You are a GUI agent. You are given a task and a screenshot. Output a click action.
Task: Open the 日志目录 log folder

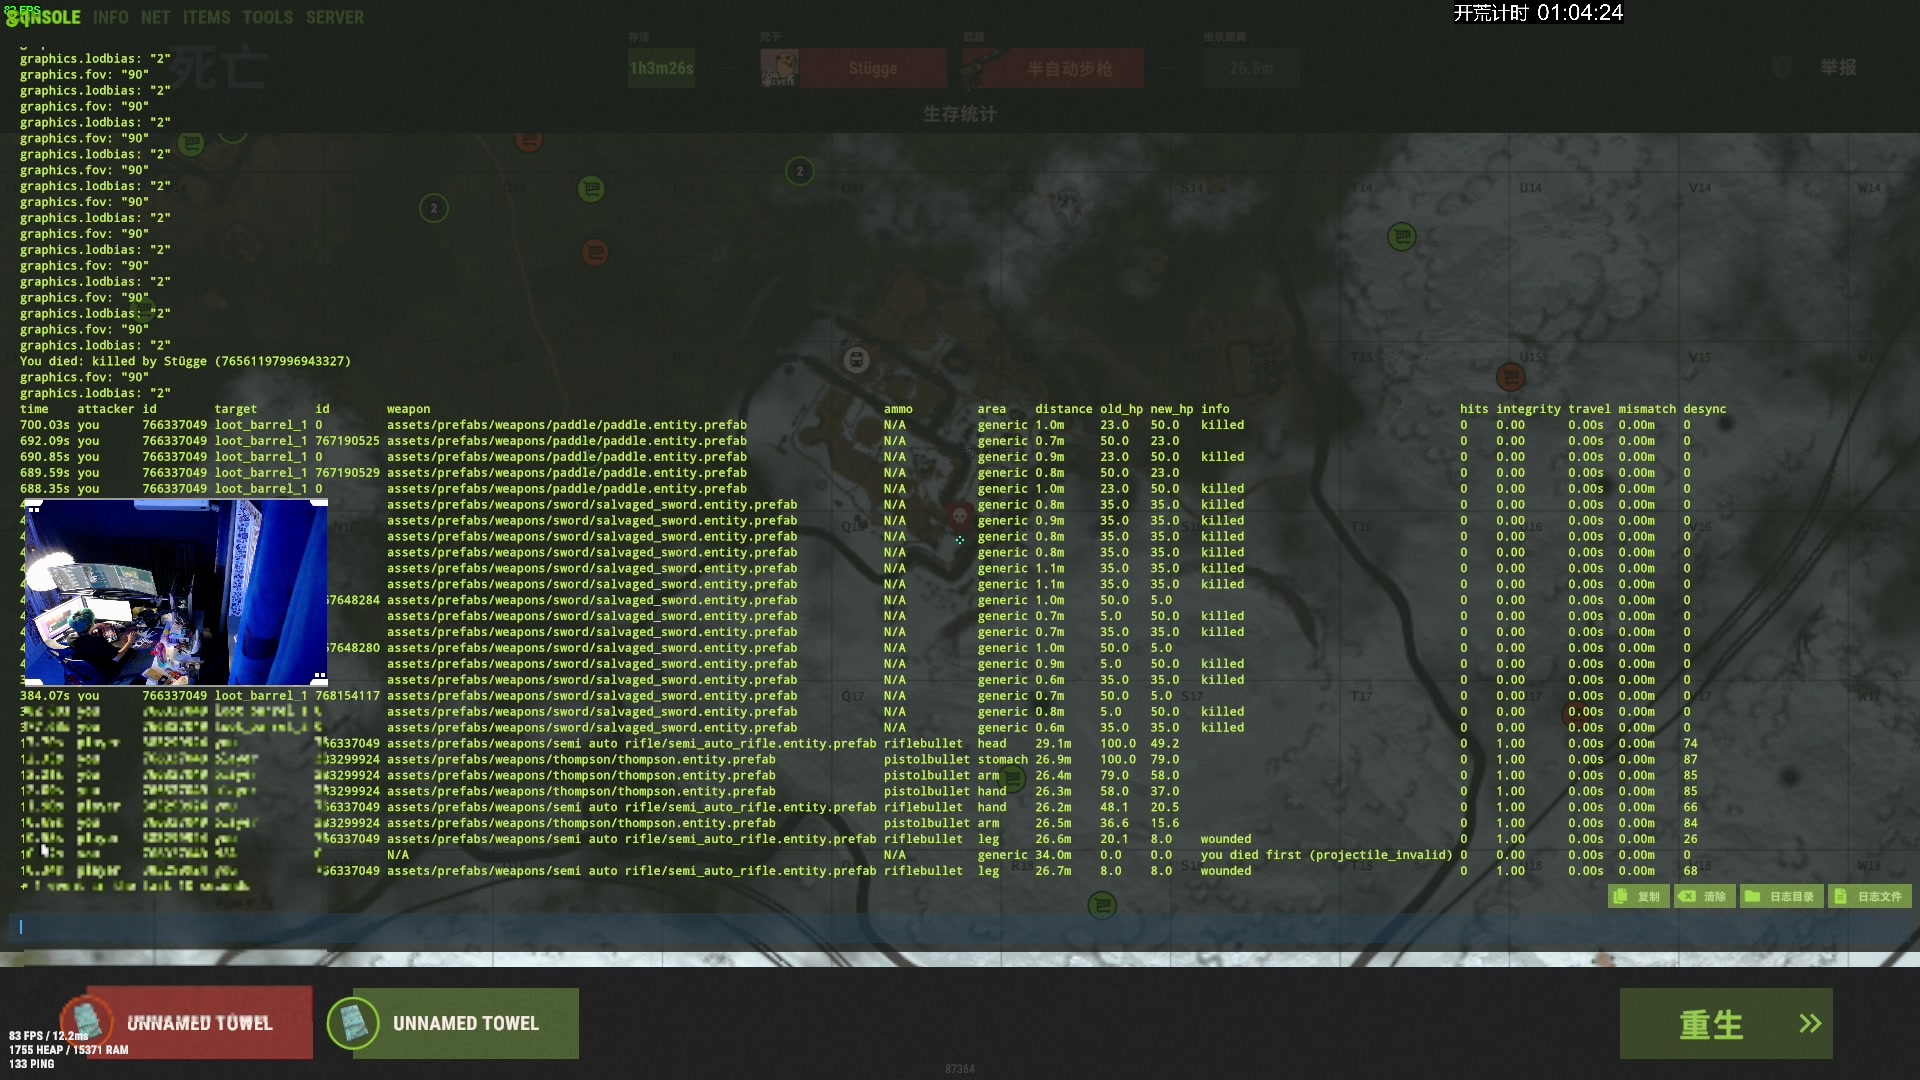pyautogui.click(x=1781, y=896)
